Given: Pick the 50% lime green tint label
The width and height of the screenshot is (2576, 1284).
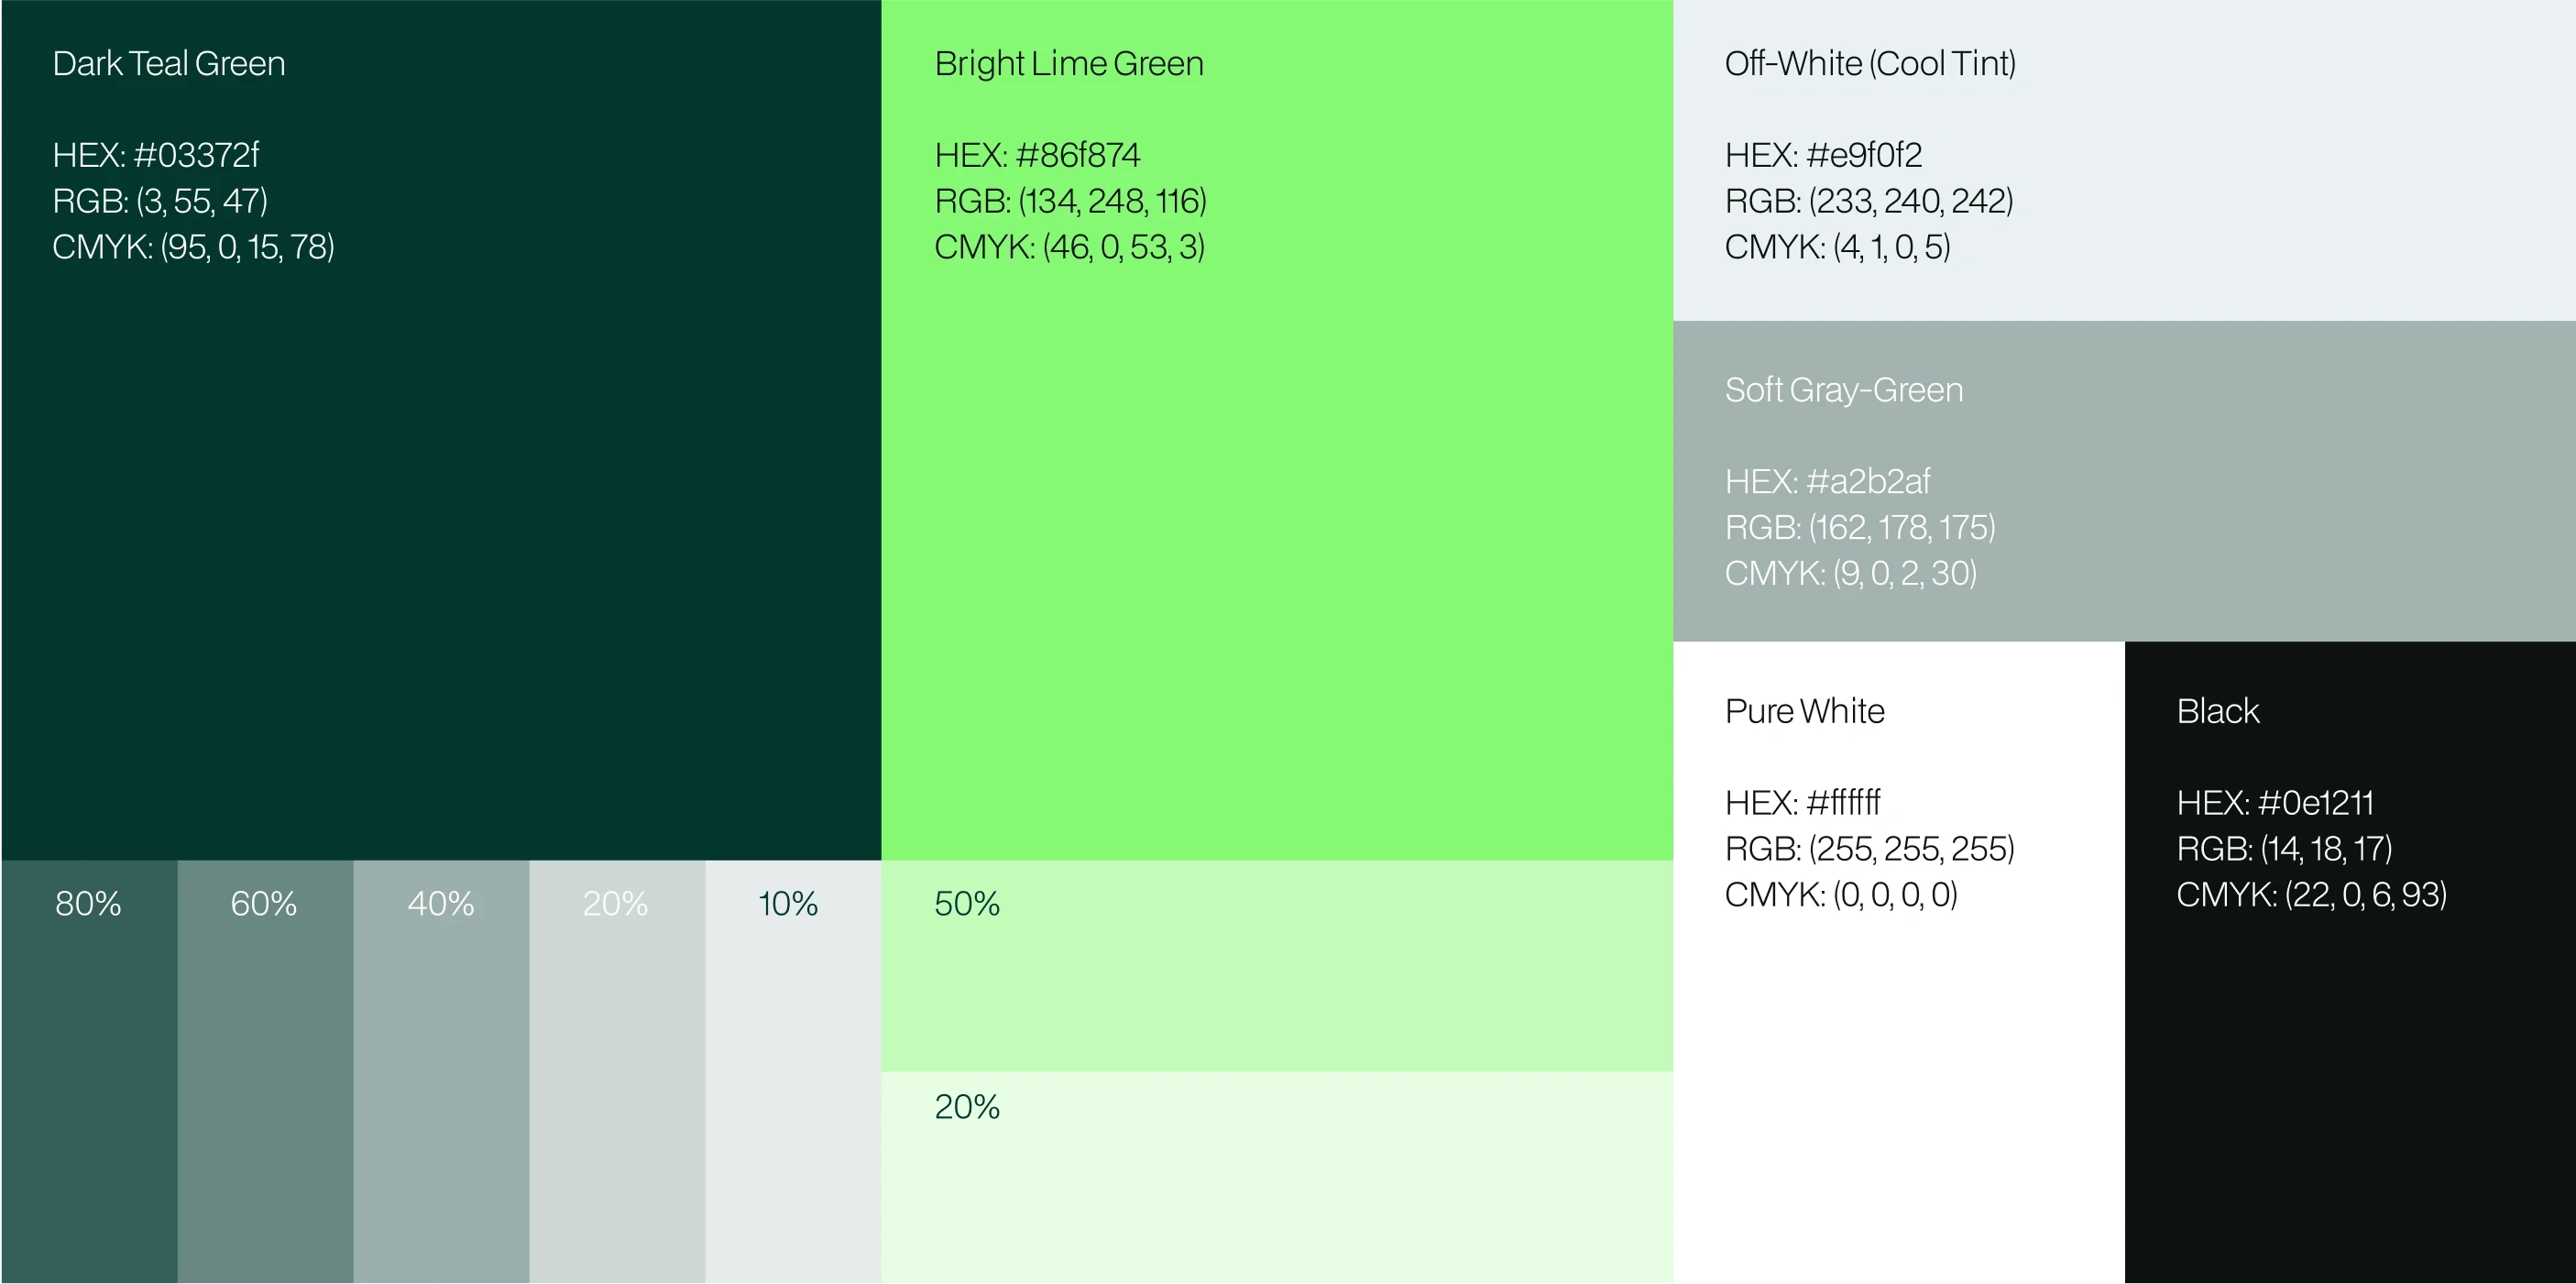Looking at the screenshot, I should point(966,904).
